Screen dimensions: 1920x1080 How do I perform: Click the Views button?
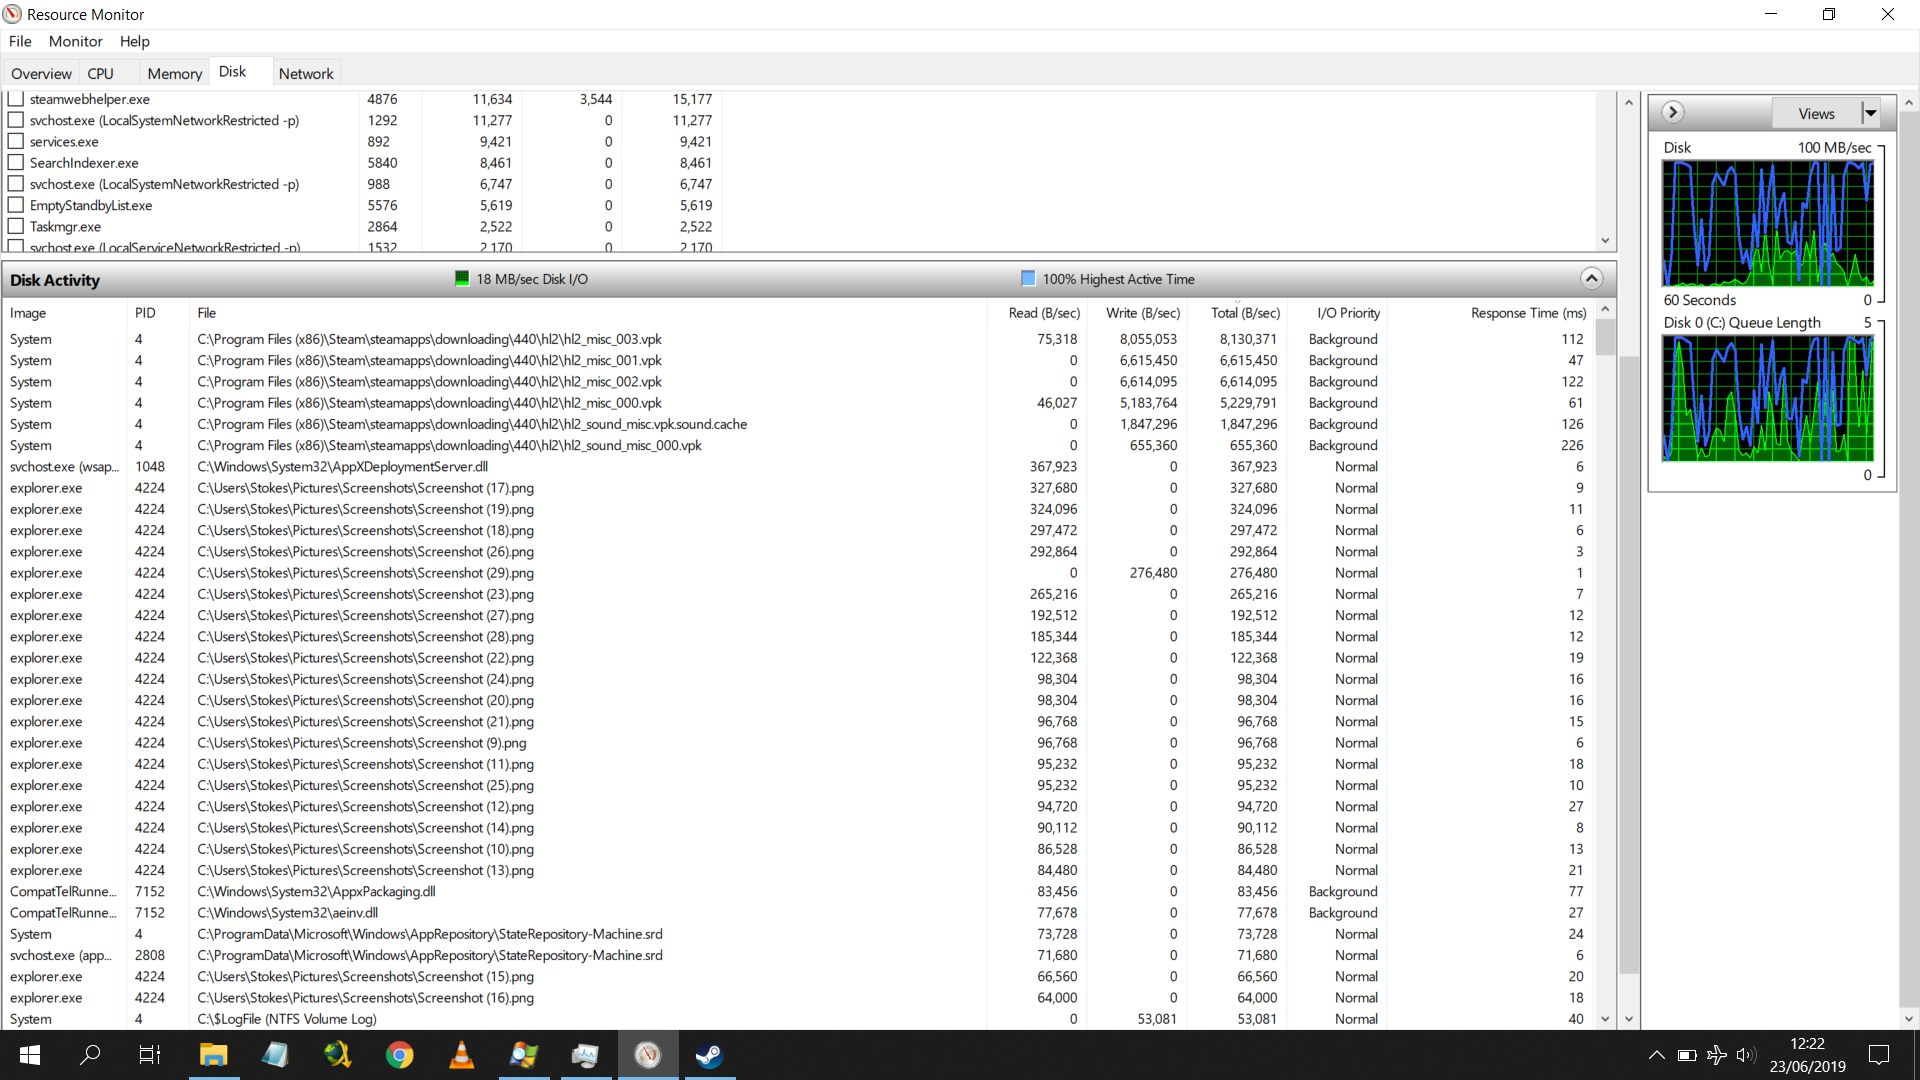(x=1816, y=113)
